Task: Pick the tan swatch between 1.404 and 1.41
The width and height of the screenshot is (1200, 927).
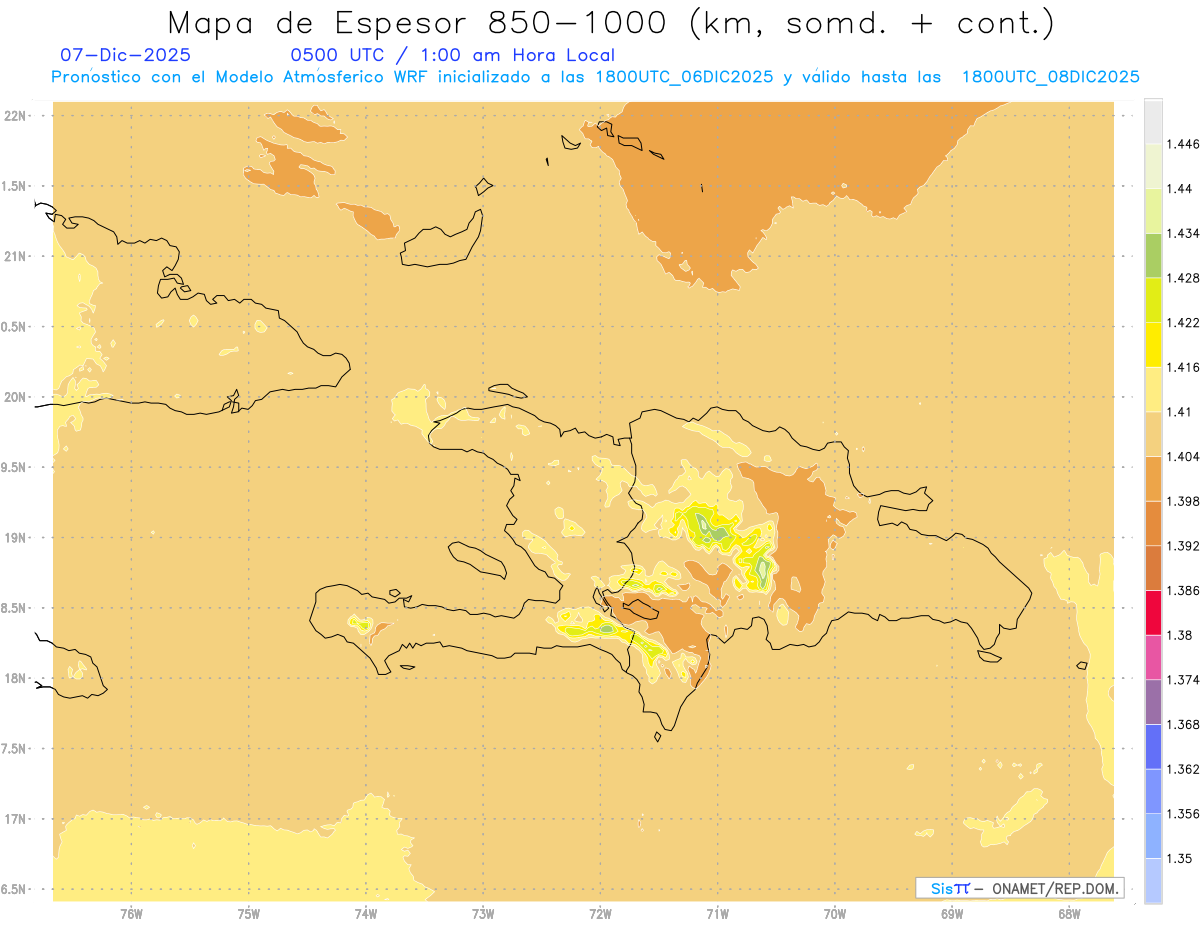Action: pos(1153,434)
